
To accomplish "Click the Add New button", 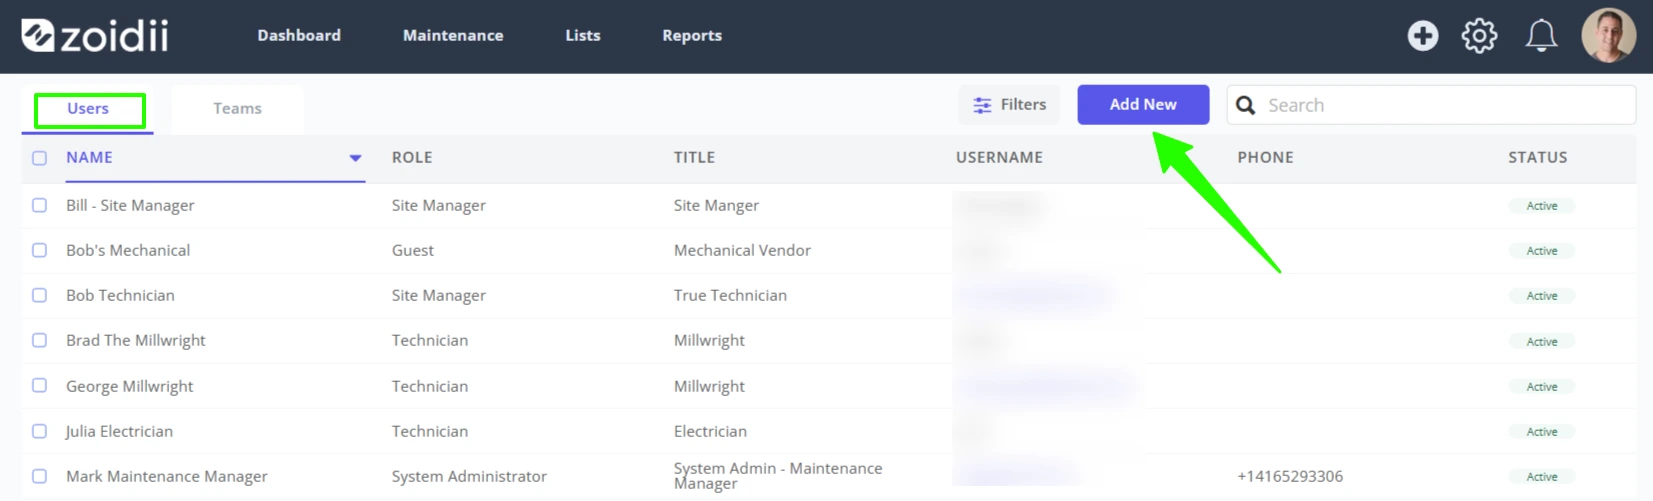I will [1143, 104].
